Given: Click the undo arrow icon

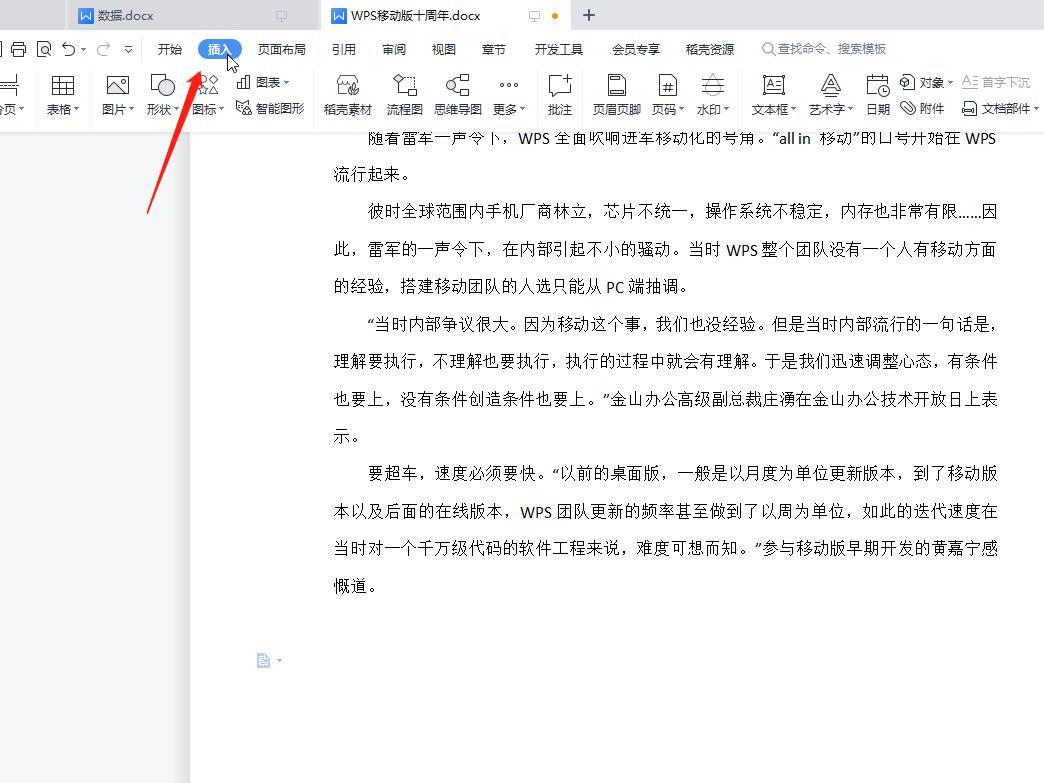Looking at the screenshot, I should coord(68,49).
